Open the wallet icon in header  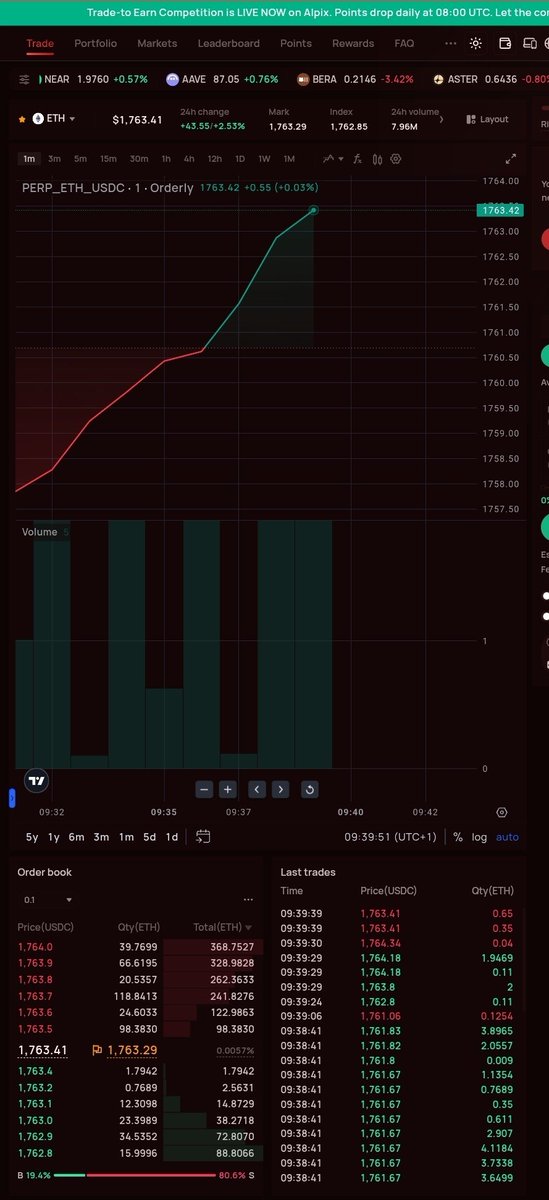point(505,44)
